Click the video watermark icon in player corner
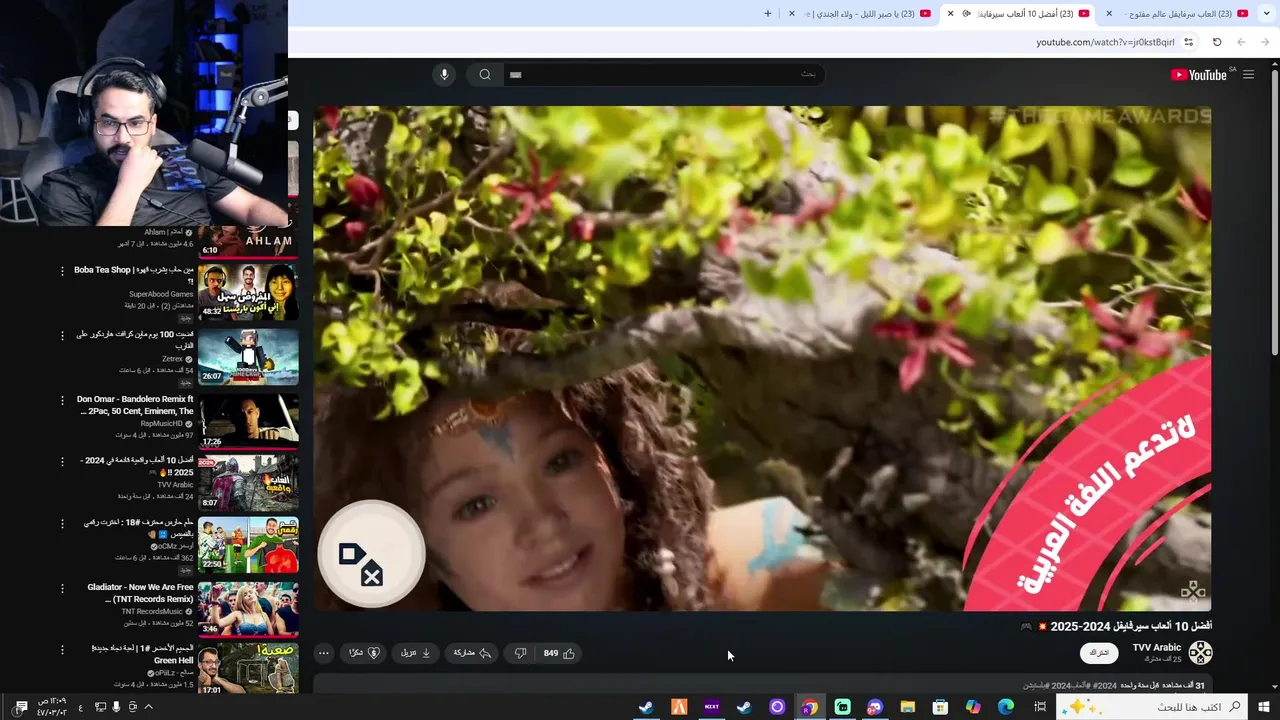This screenshot has height=720, width=1280. [1193, 591]
